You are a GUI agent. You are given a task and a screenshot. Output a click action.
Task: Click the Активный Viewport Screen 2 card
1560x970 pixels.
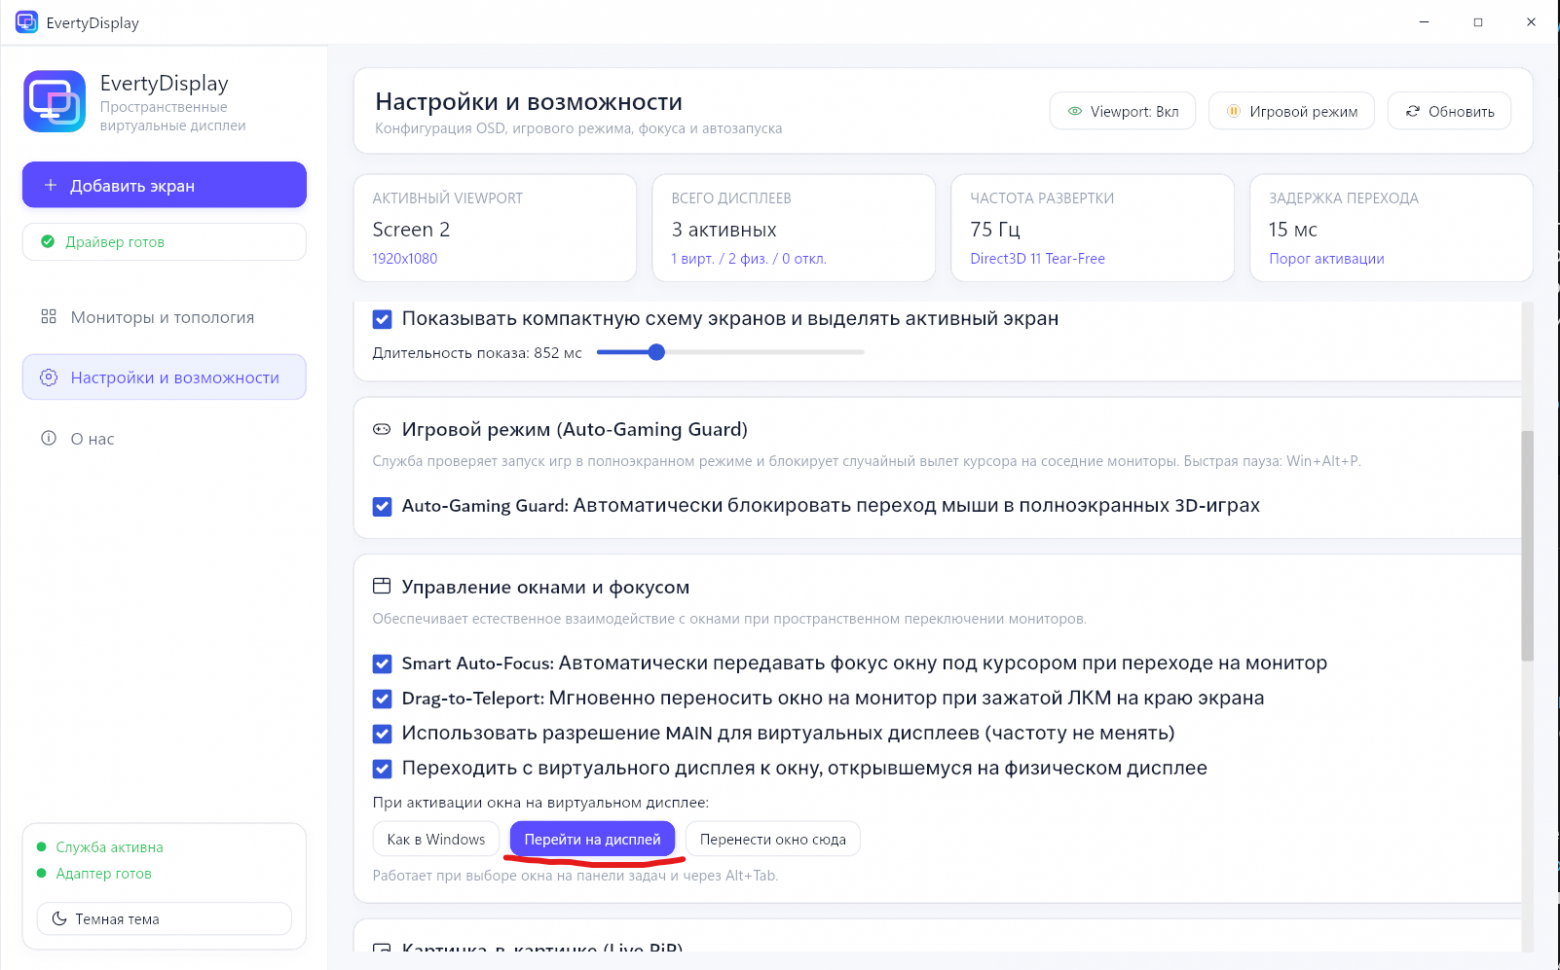pyautogui.click(x=495, y=228)
